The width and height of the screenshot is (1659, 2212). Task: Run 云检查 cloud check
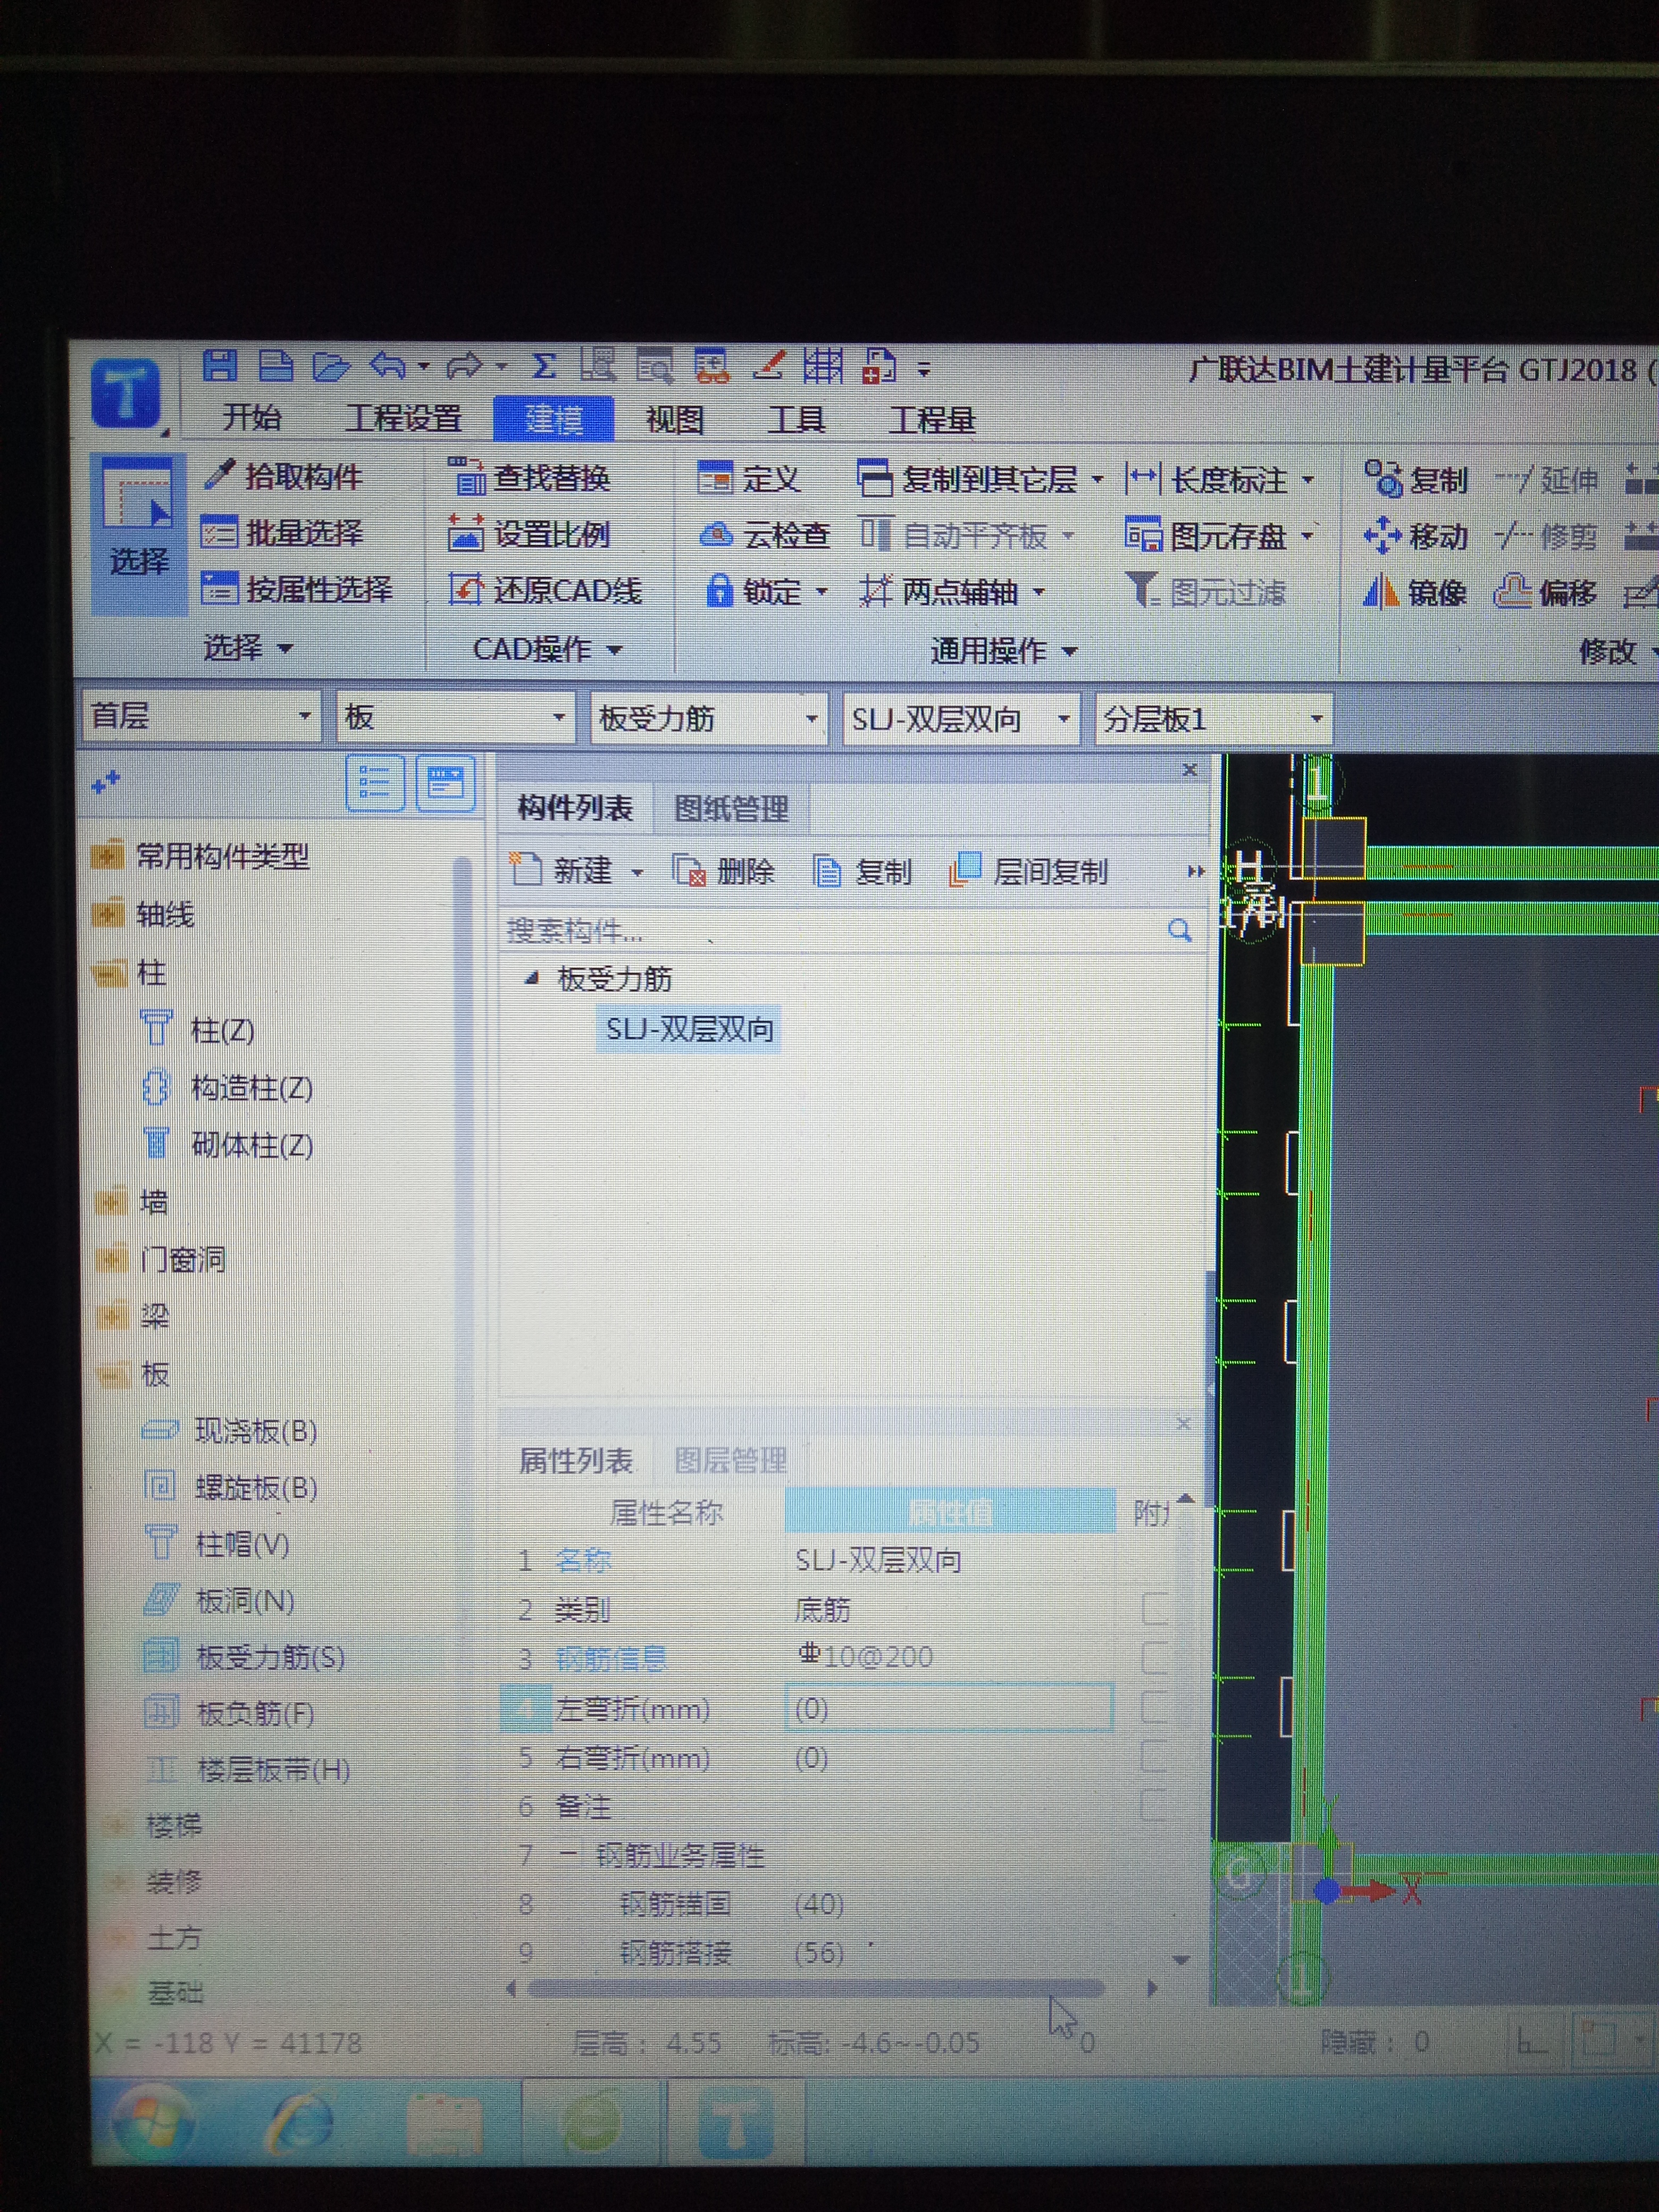tap(765, 535)
